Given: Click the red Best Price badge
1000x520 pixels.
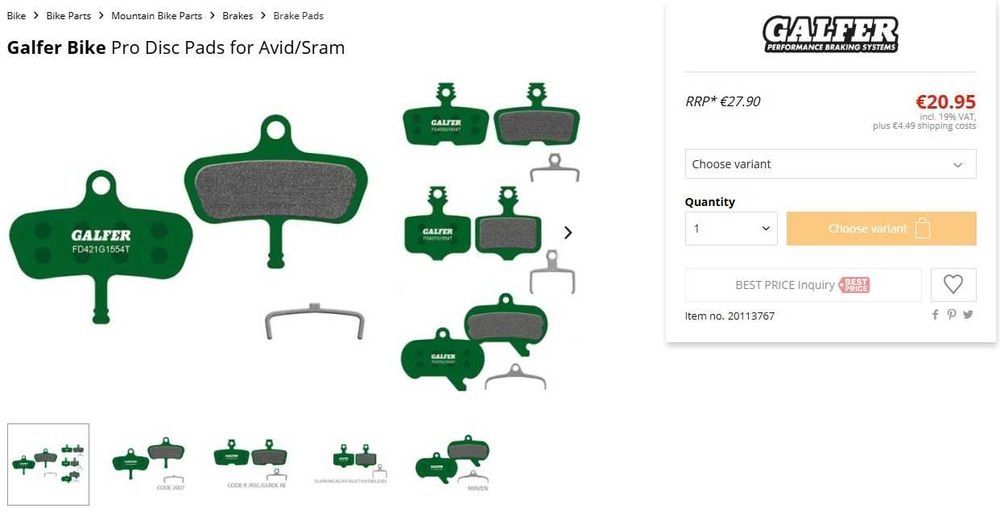Looking at the screenshot, I should tap(854, 285).
